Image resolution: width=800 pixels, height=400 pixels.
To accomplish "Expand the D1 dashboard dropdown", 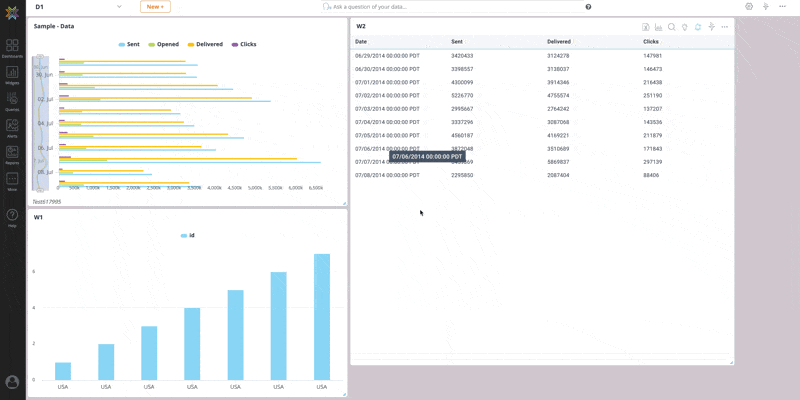I will point(118,6).
